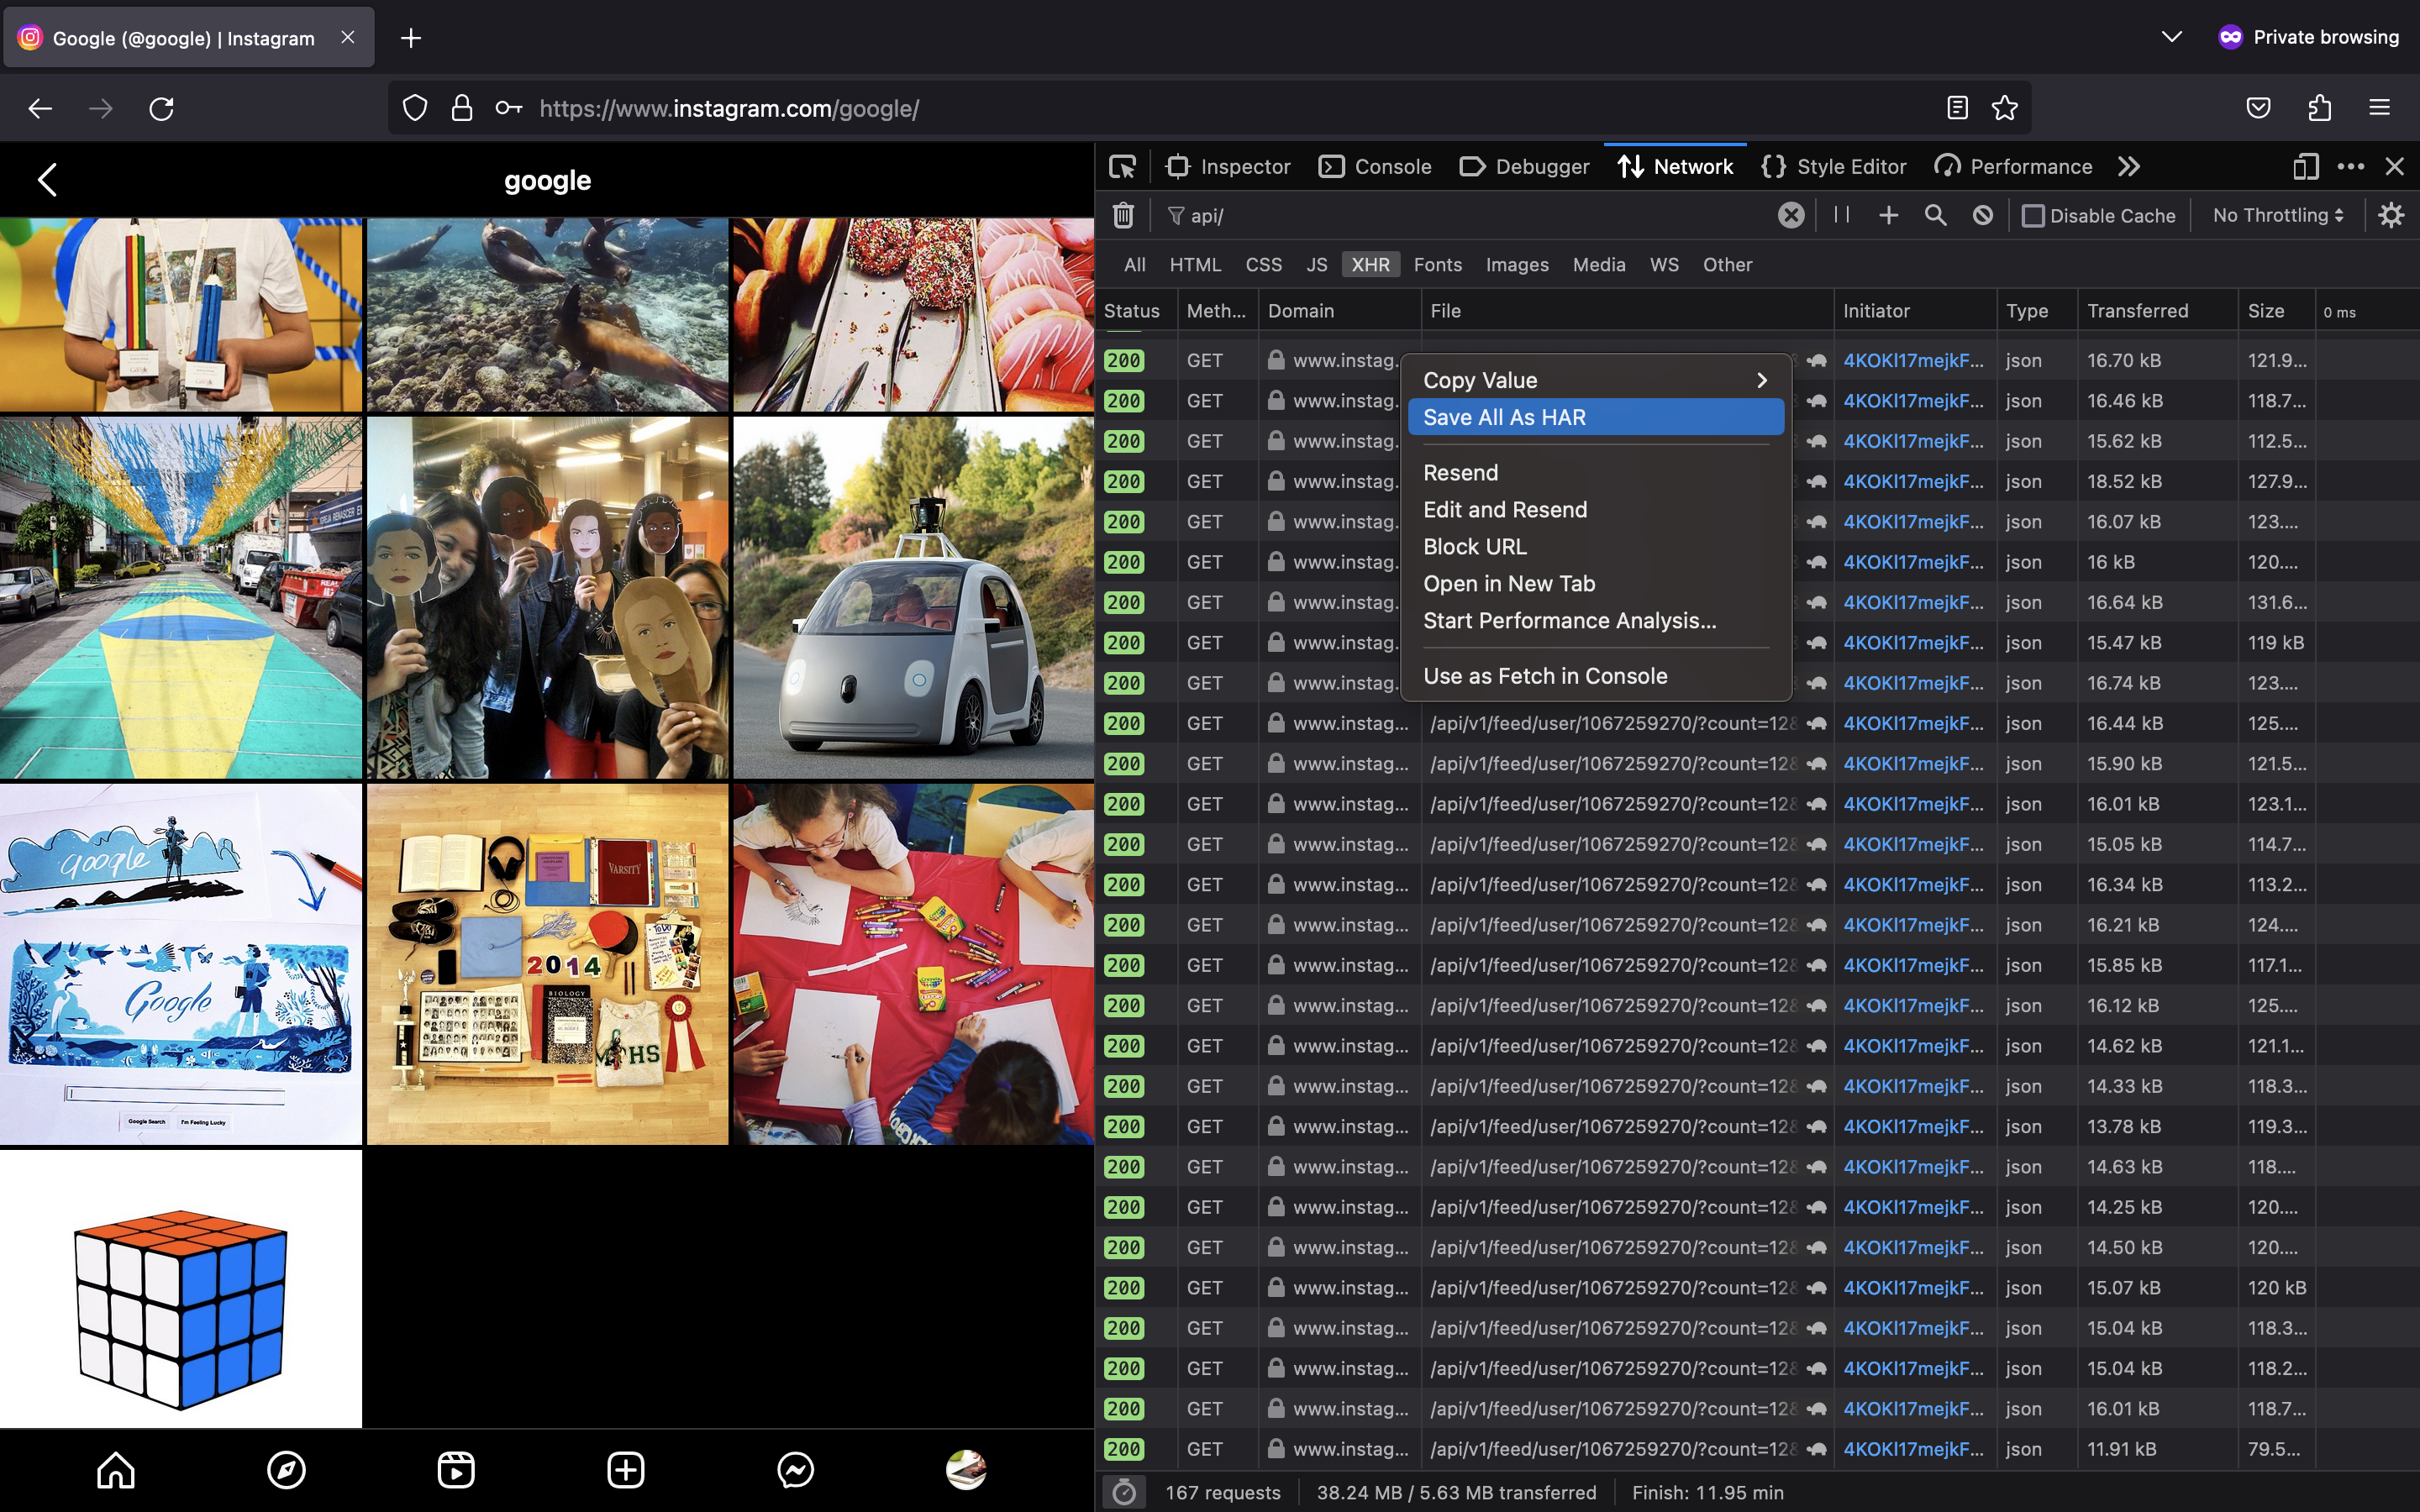Open tracking protection shield icon
This screenshot has width=2420, height=1512.
(x=415, y=108)
